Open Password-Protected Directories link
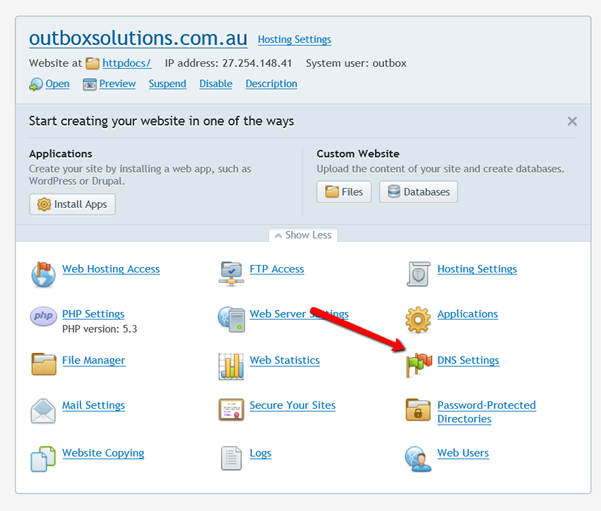This screenshot has height=511, width=601. coord(486,412)
